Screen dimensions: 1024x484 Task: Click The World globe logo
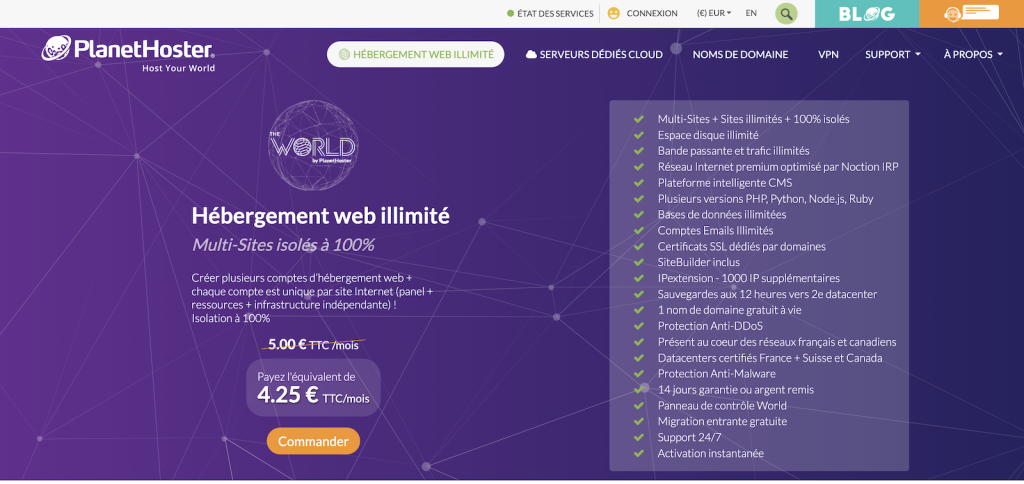[x=312, y=145]
